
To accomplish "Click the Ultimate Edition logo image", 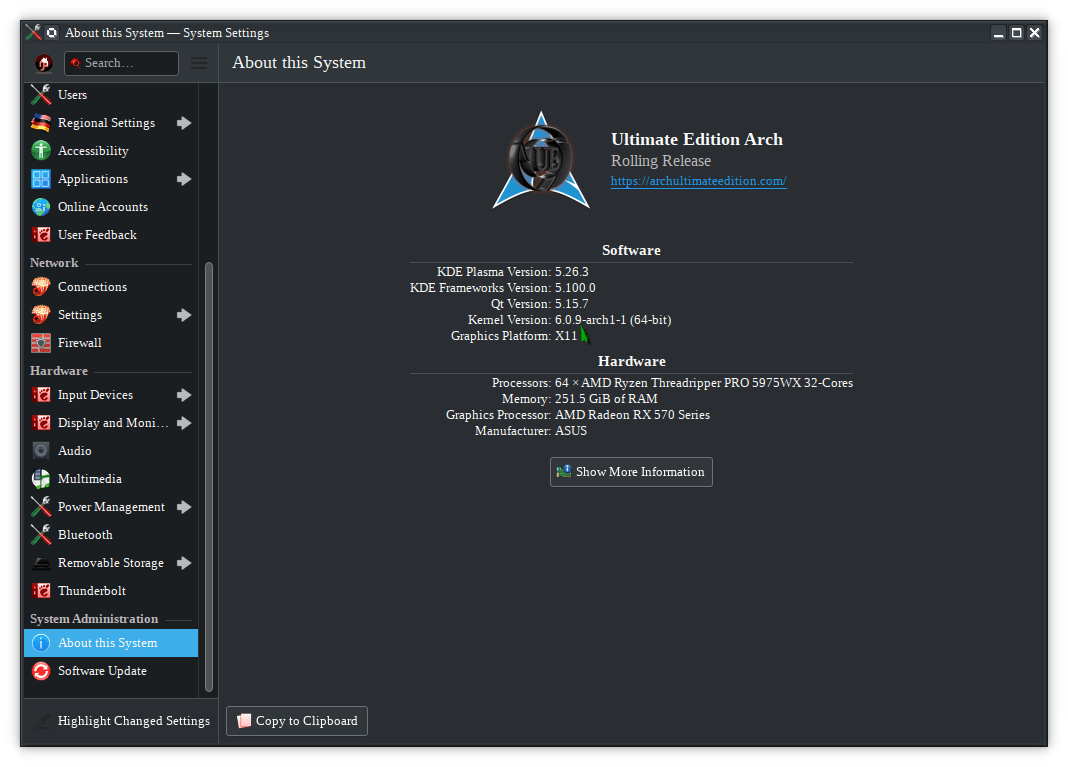I will (x=541, y=159).
